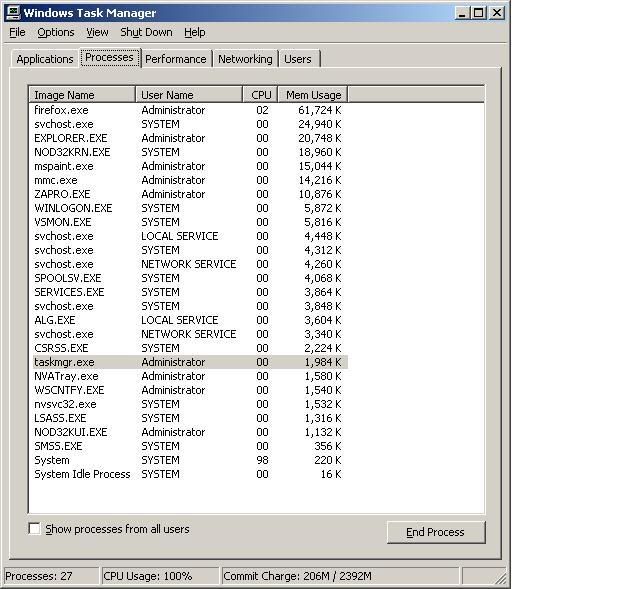This screenshot has width=640, height=589.
Task: Sort by User Name column header
Action: (x=189, y=95)
